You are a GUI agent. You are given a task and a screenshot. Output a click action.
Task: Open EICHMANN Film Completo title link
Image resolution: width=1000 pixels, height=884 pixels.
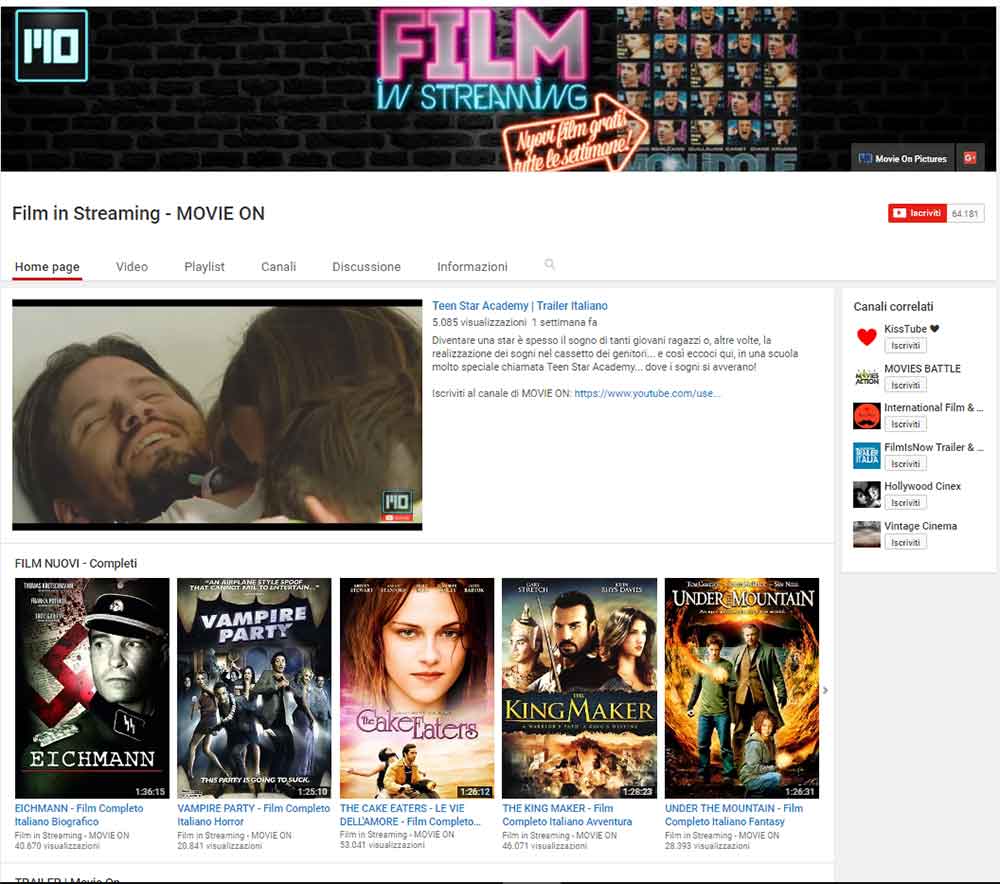(x=79, y=815)
